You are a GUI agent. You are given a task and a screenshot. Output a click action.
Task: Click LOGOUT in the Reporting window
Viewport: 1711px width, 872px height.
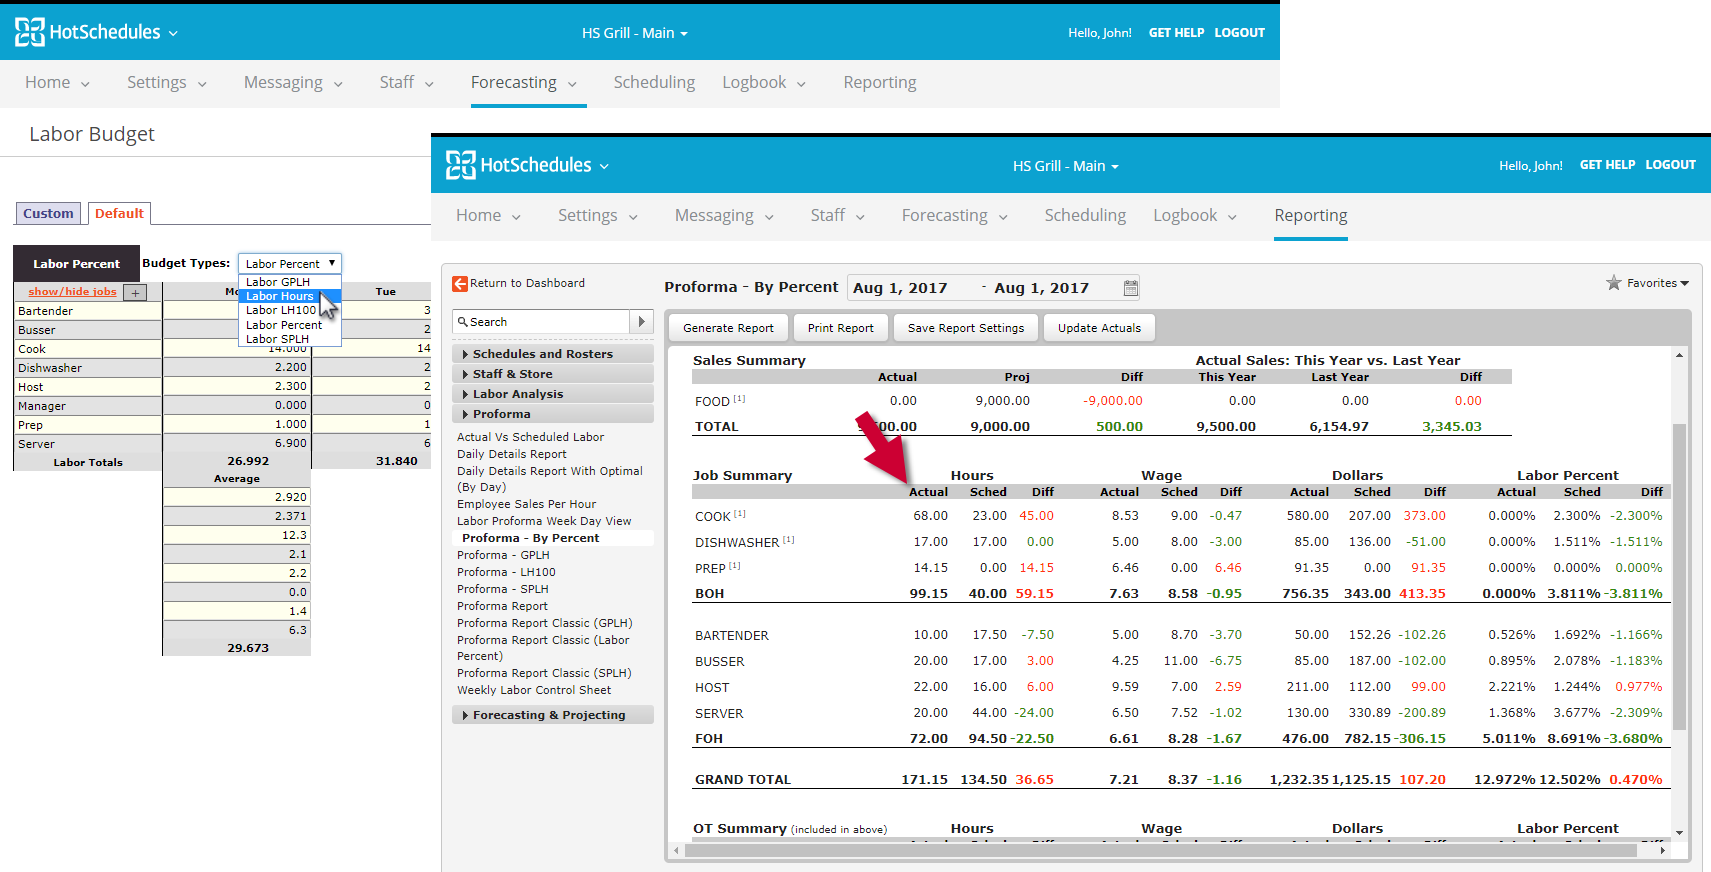(x=1670, y=165)
